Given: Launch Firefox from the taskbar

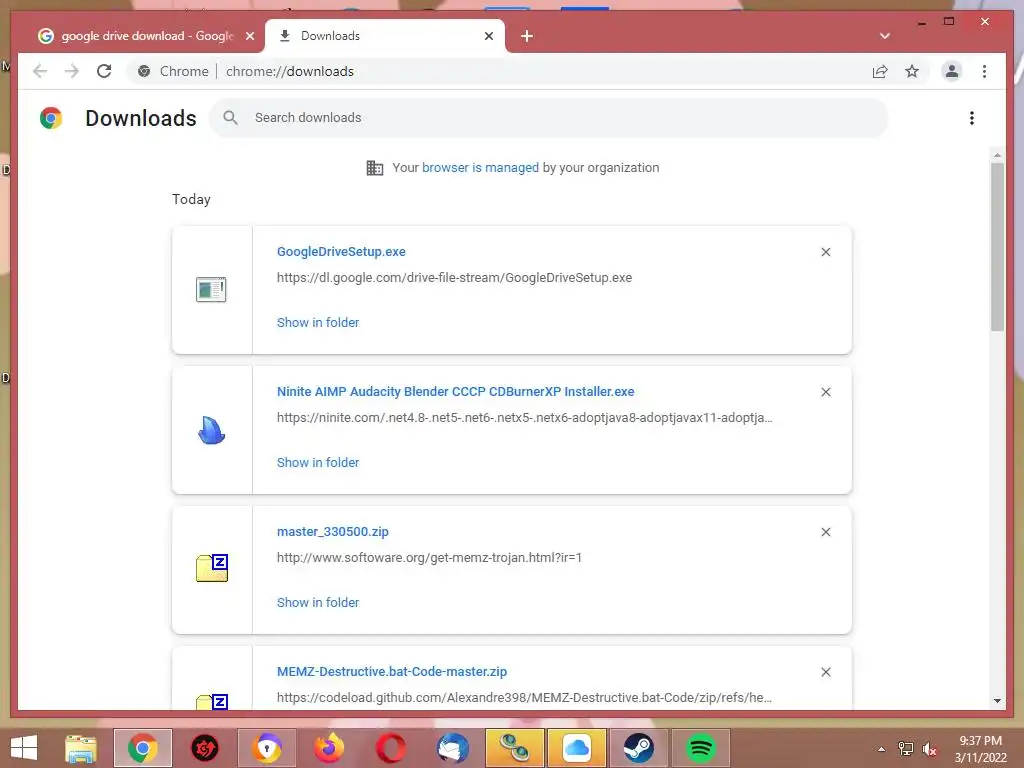Looking at the screenshot, I should pos(329,748).
